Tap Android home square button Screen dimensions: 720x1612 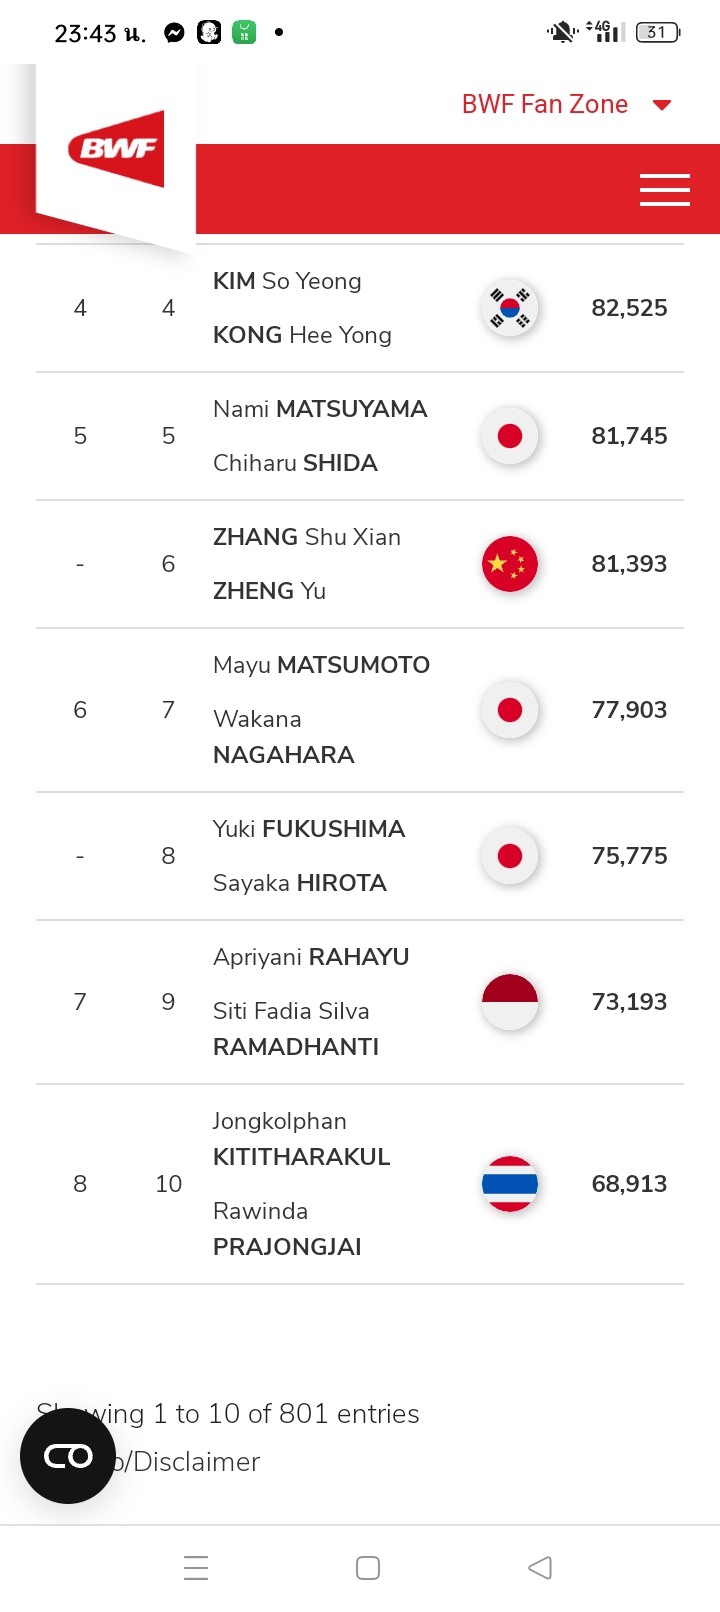[368, 1568]
